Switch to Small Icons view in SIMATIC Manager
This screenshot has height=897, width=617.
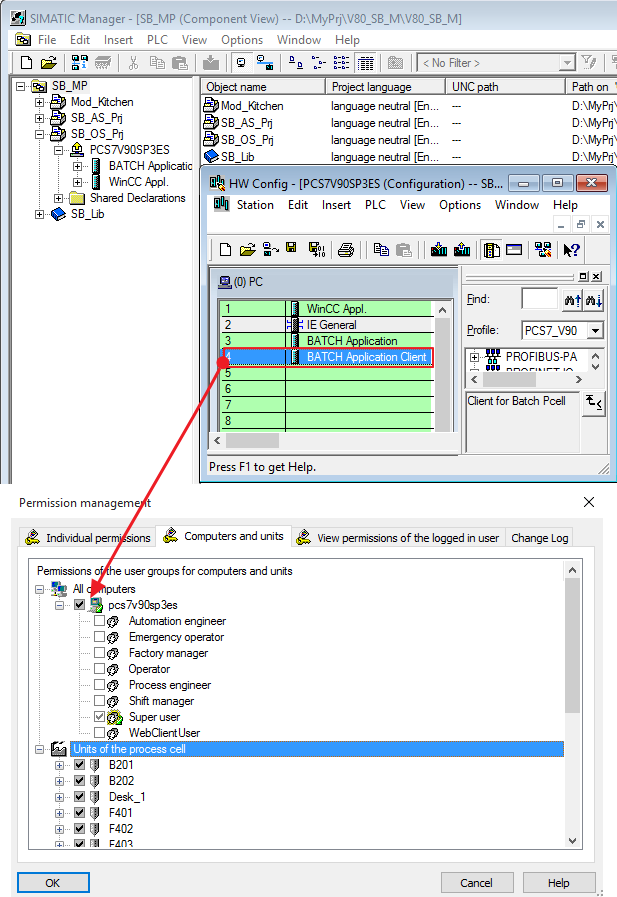click(x=319, y=62)
